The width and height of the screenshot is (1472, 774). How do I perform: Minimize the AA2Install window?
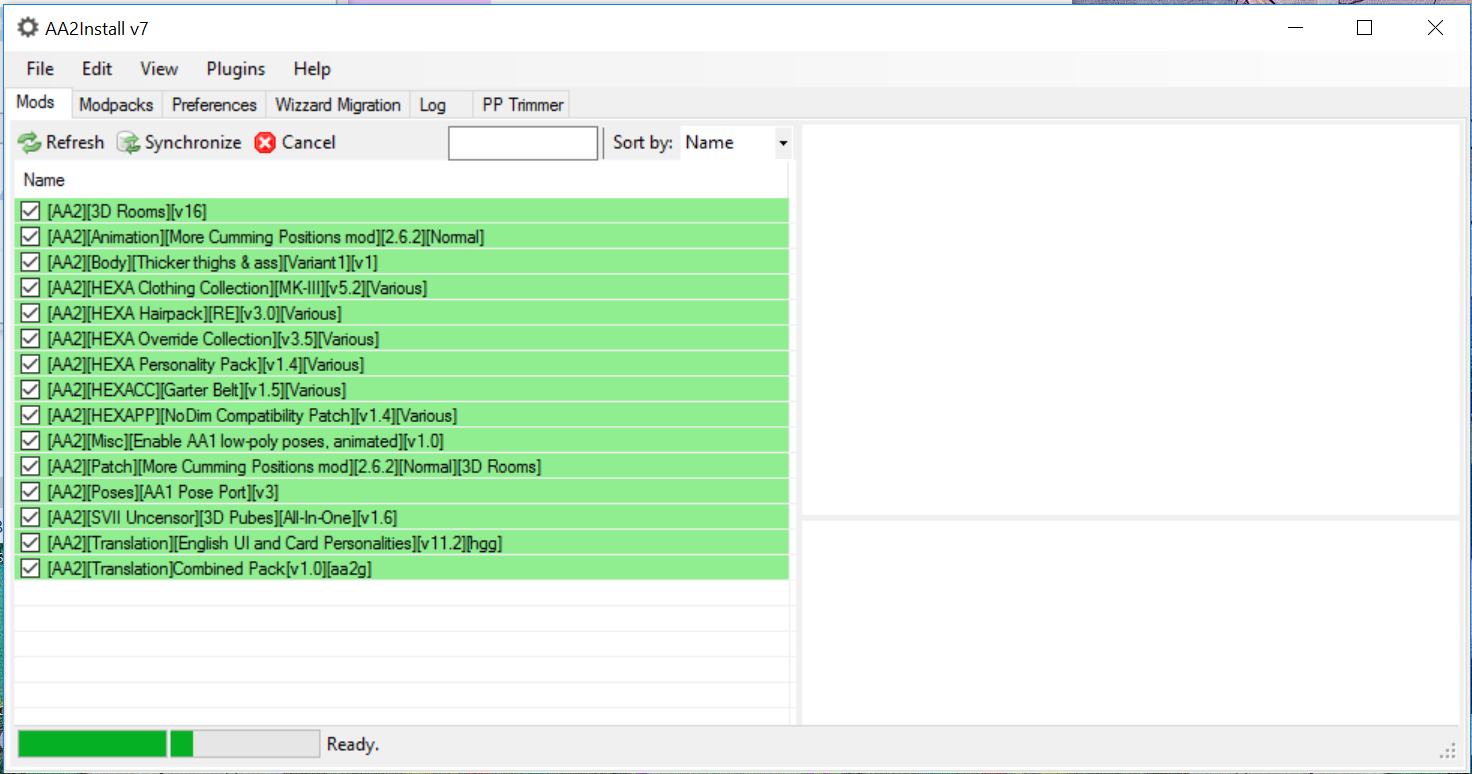(x=1294, y=28)
